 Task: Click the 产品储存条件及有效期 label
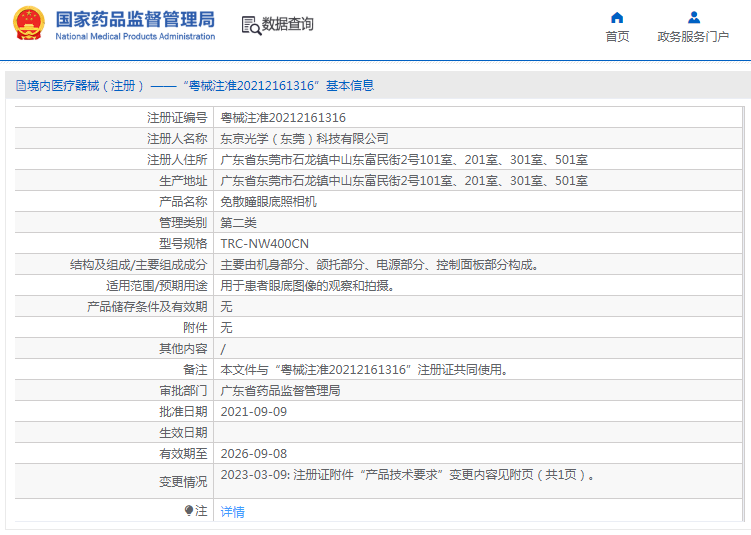(x=147, y=307)
